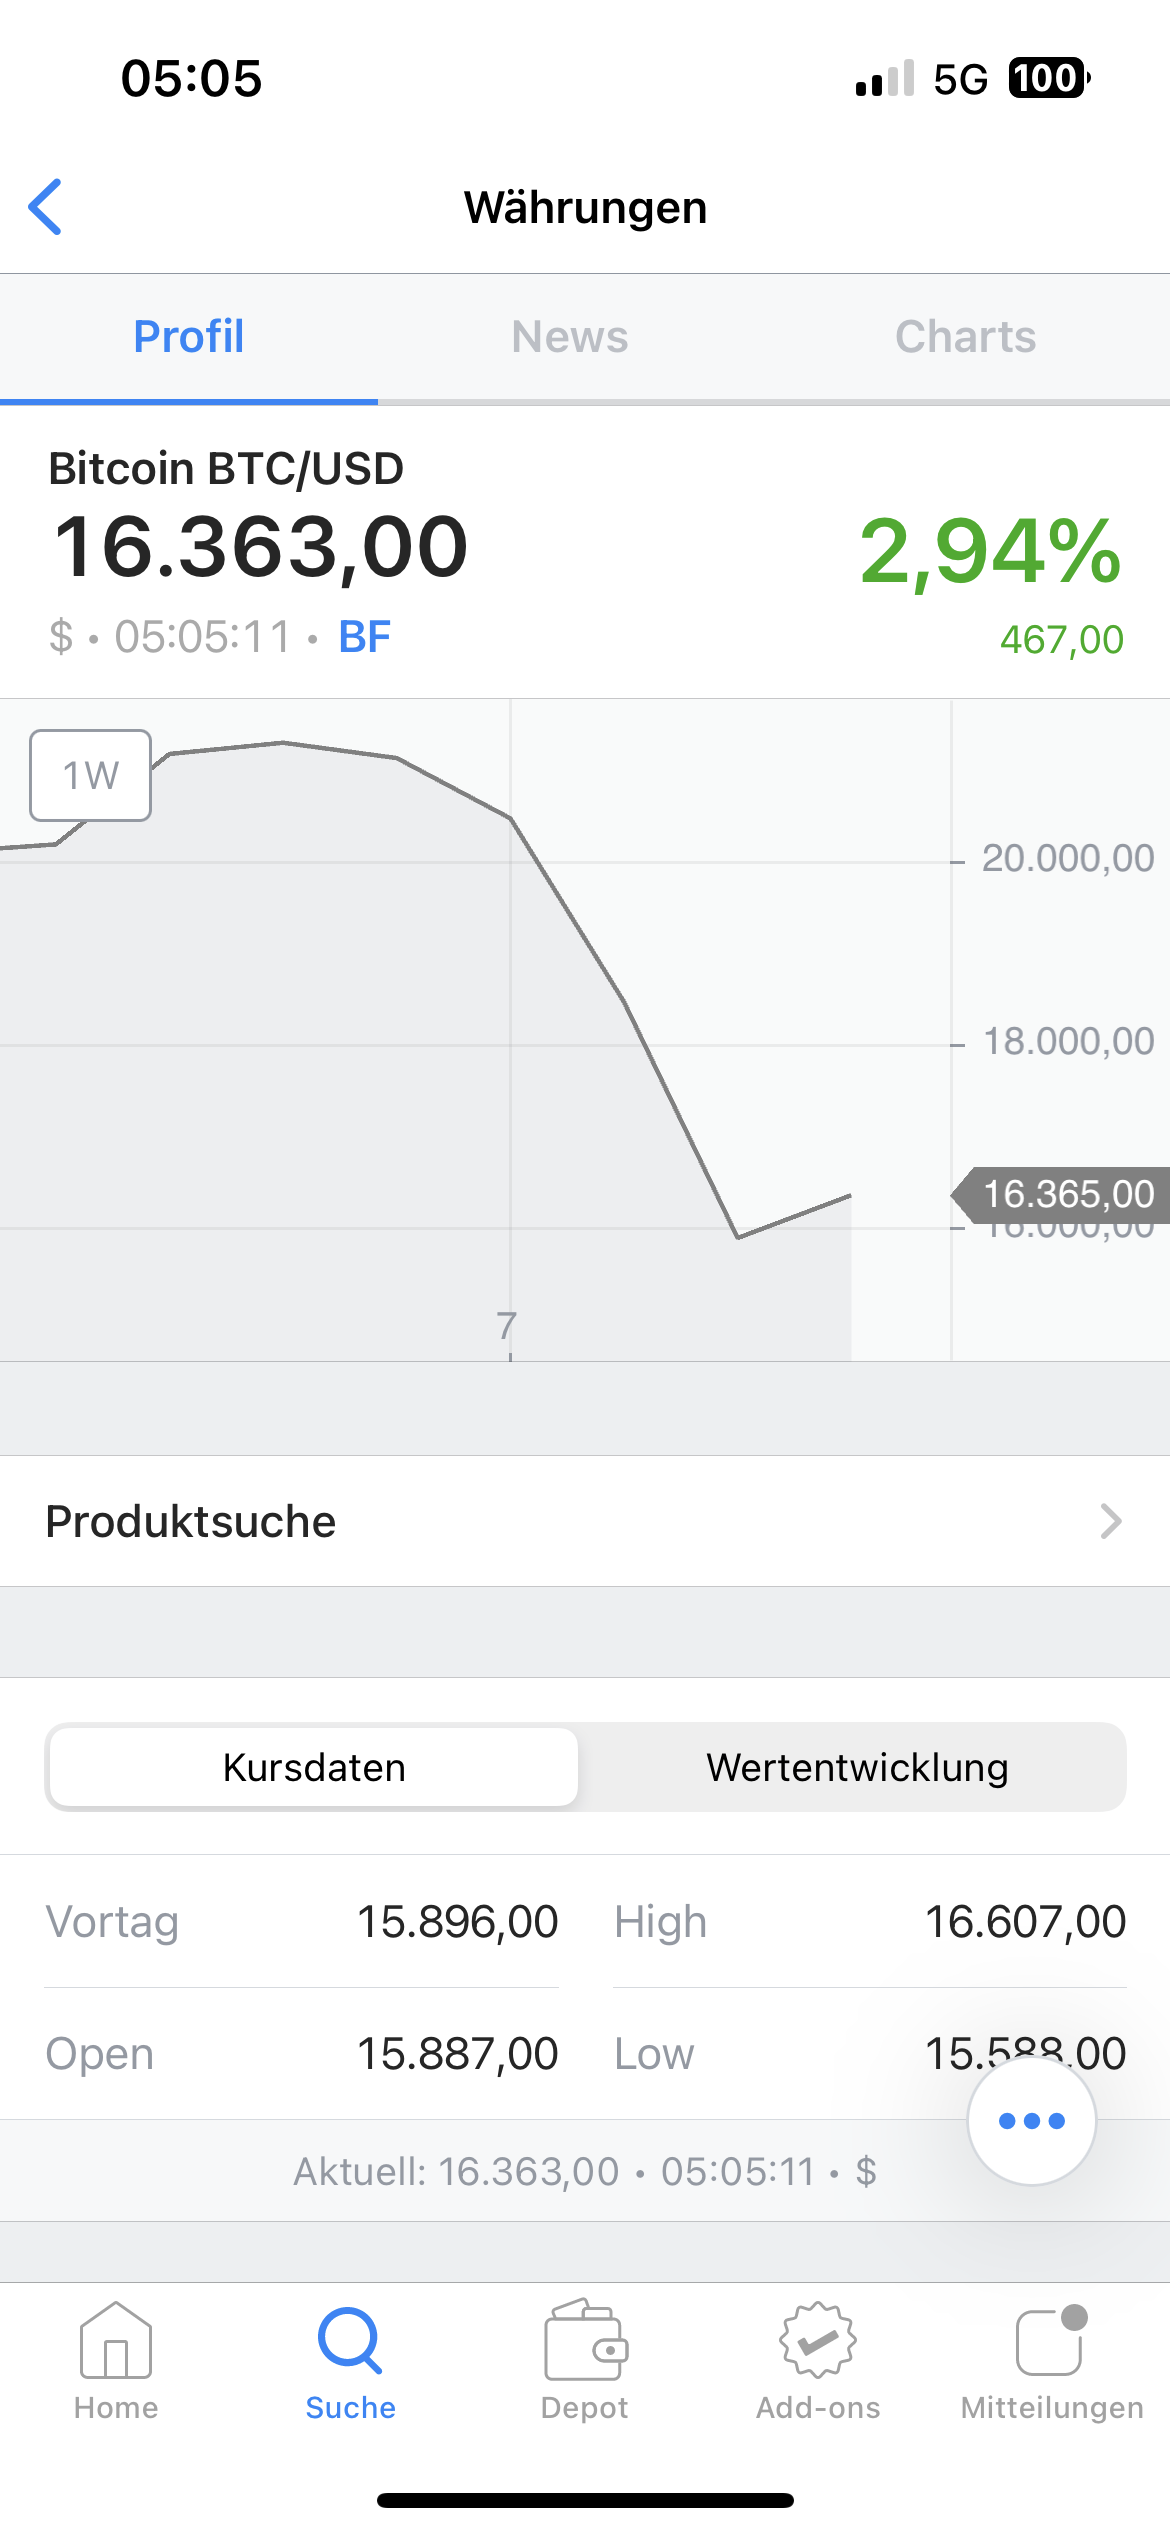The image size is (1170, 2532).
Task: Tap the floating three-dots more button
Action: click(x=1032, y=2120)
